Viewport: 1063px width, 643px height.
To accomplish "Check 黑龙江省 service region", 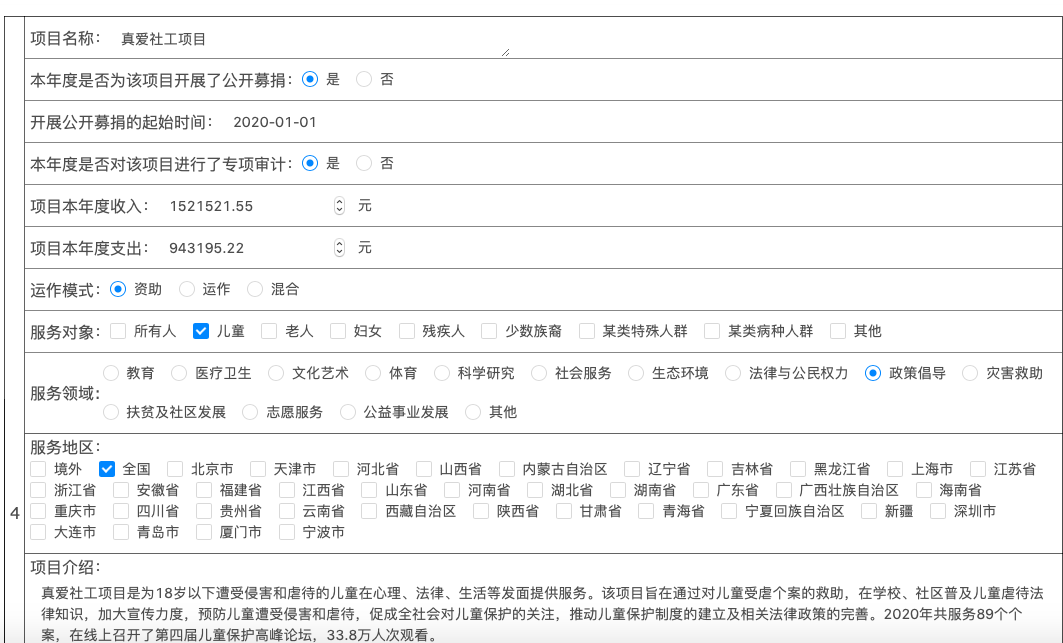I will click(x=798, y=469).
